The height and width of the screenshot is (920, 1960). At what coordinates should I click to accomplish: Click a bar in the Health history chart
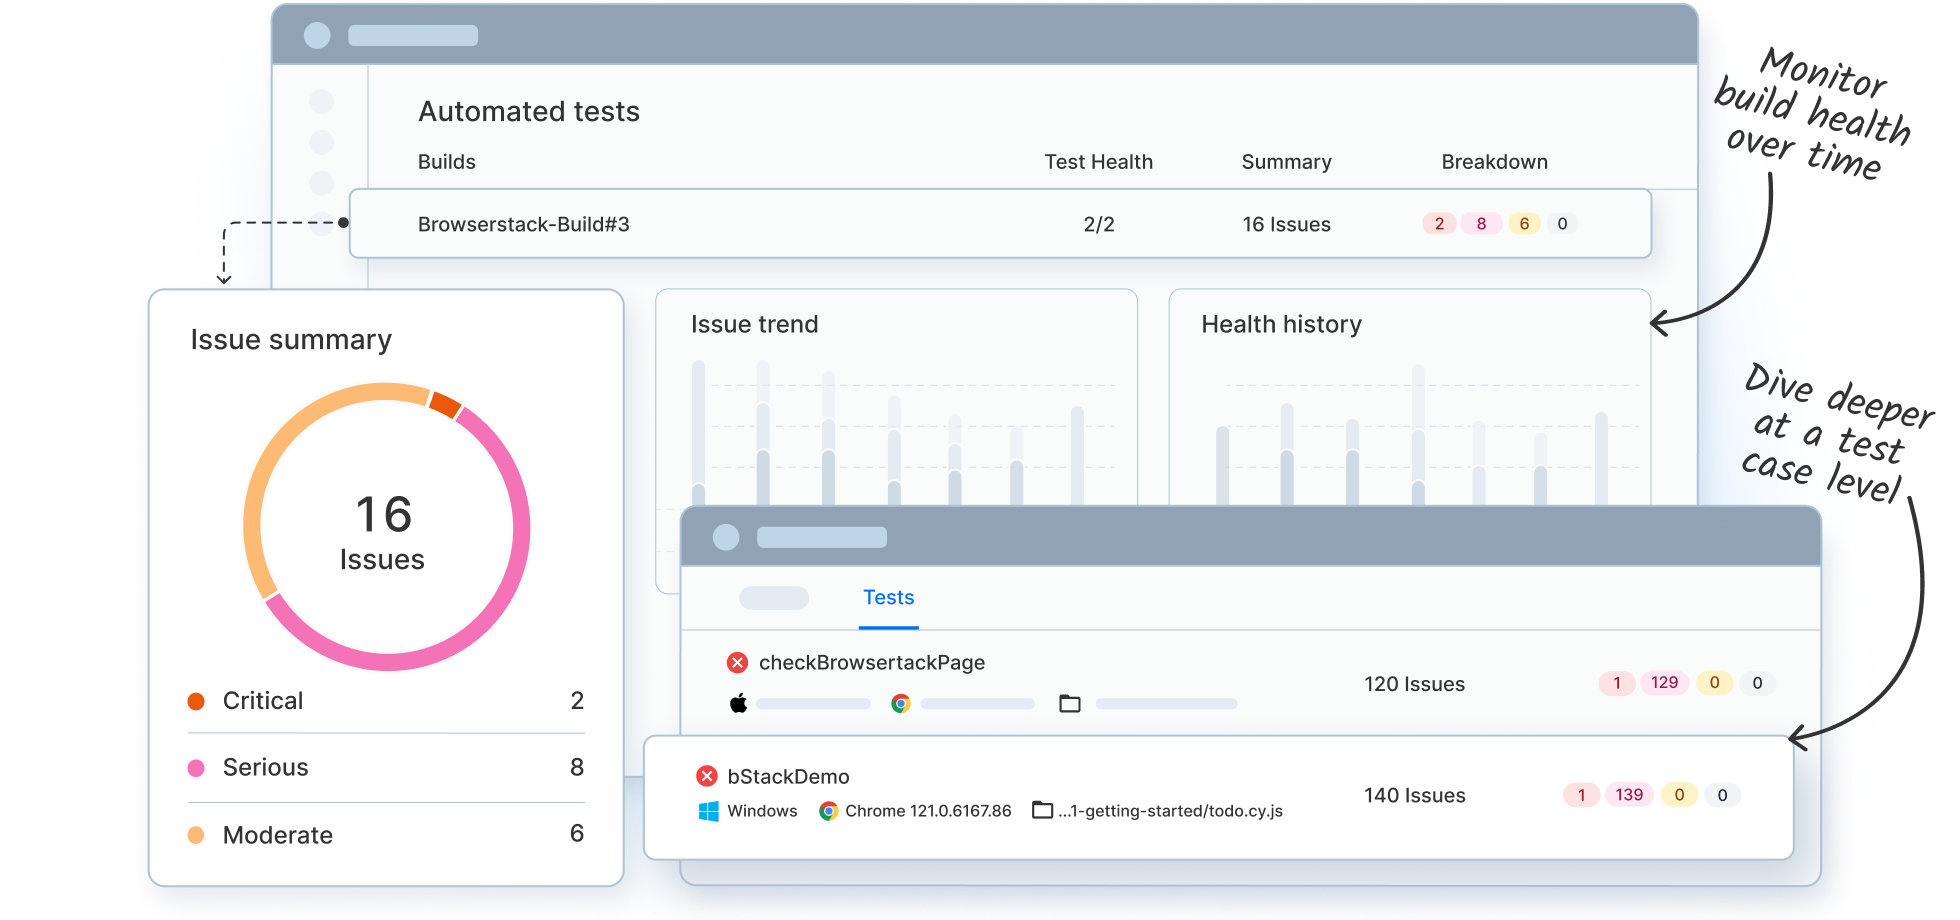pyautogui.click(x=1416, y=430)
